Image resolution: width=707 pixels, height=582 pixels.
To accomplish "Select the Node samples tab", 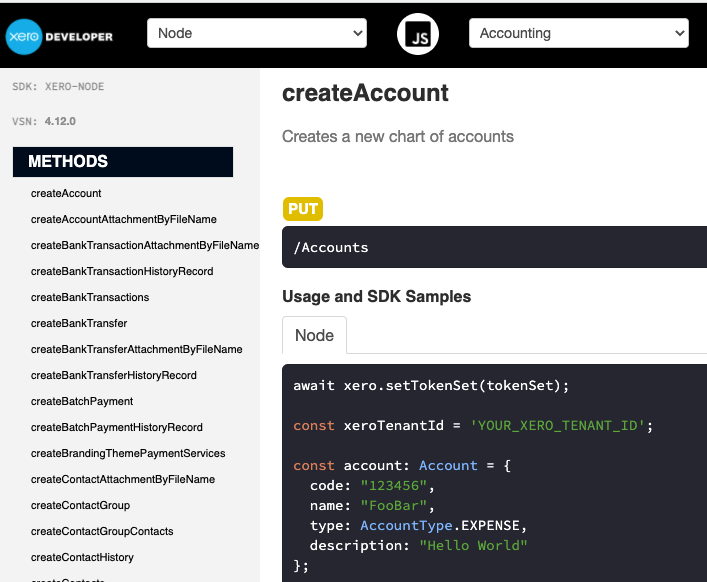I will [x=314, y=336].
